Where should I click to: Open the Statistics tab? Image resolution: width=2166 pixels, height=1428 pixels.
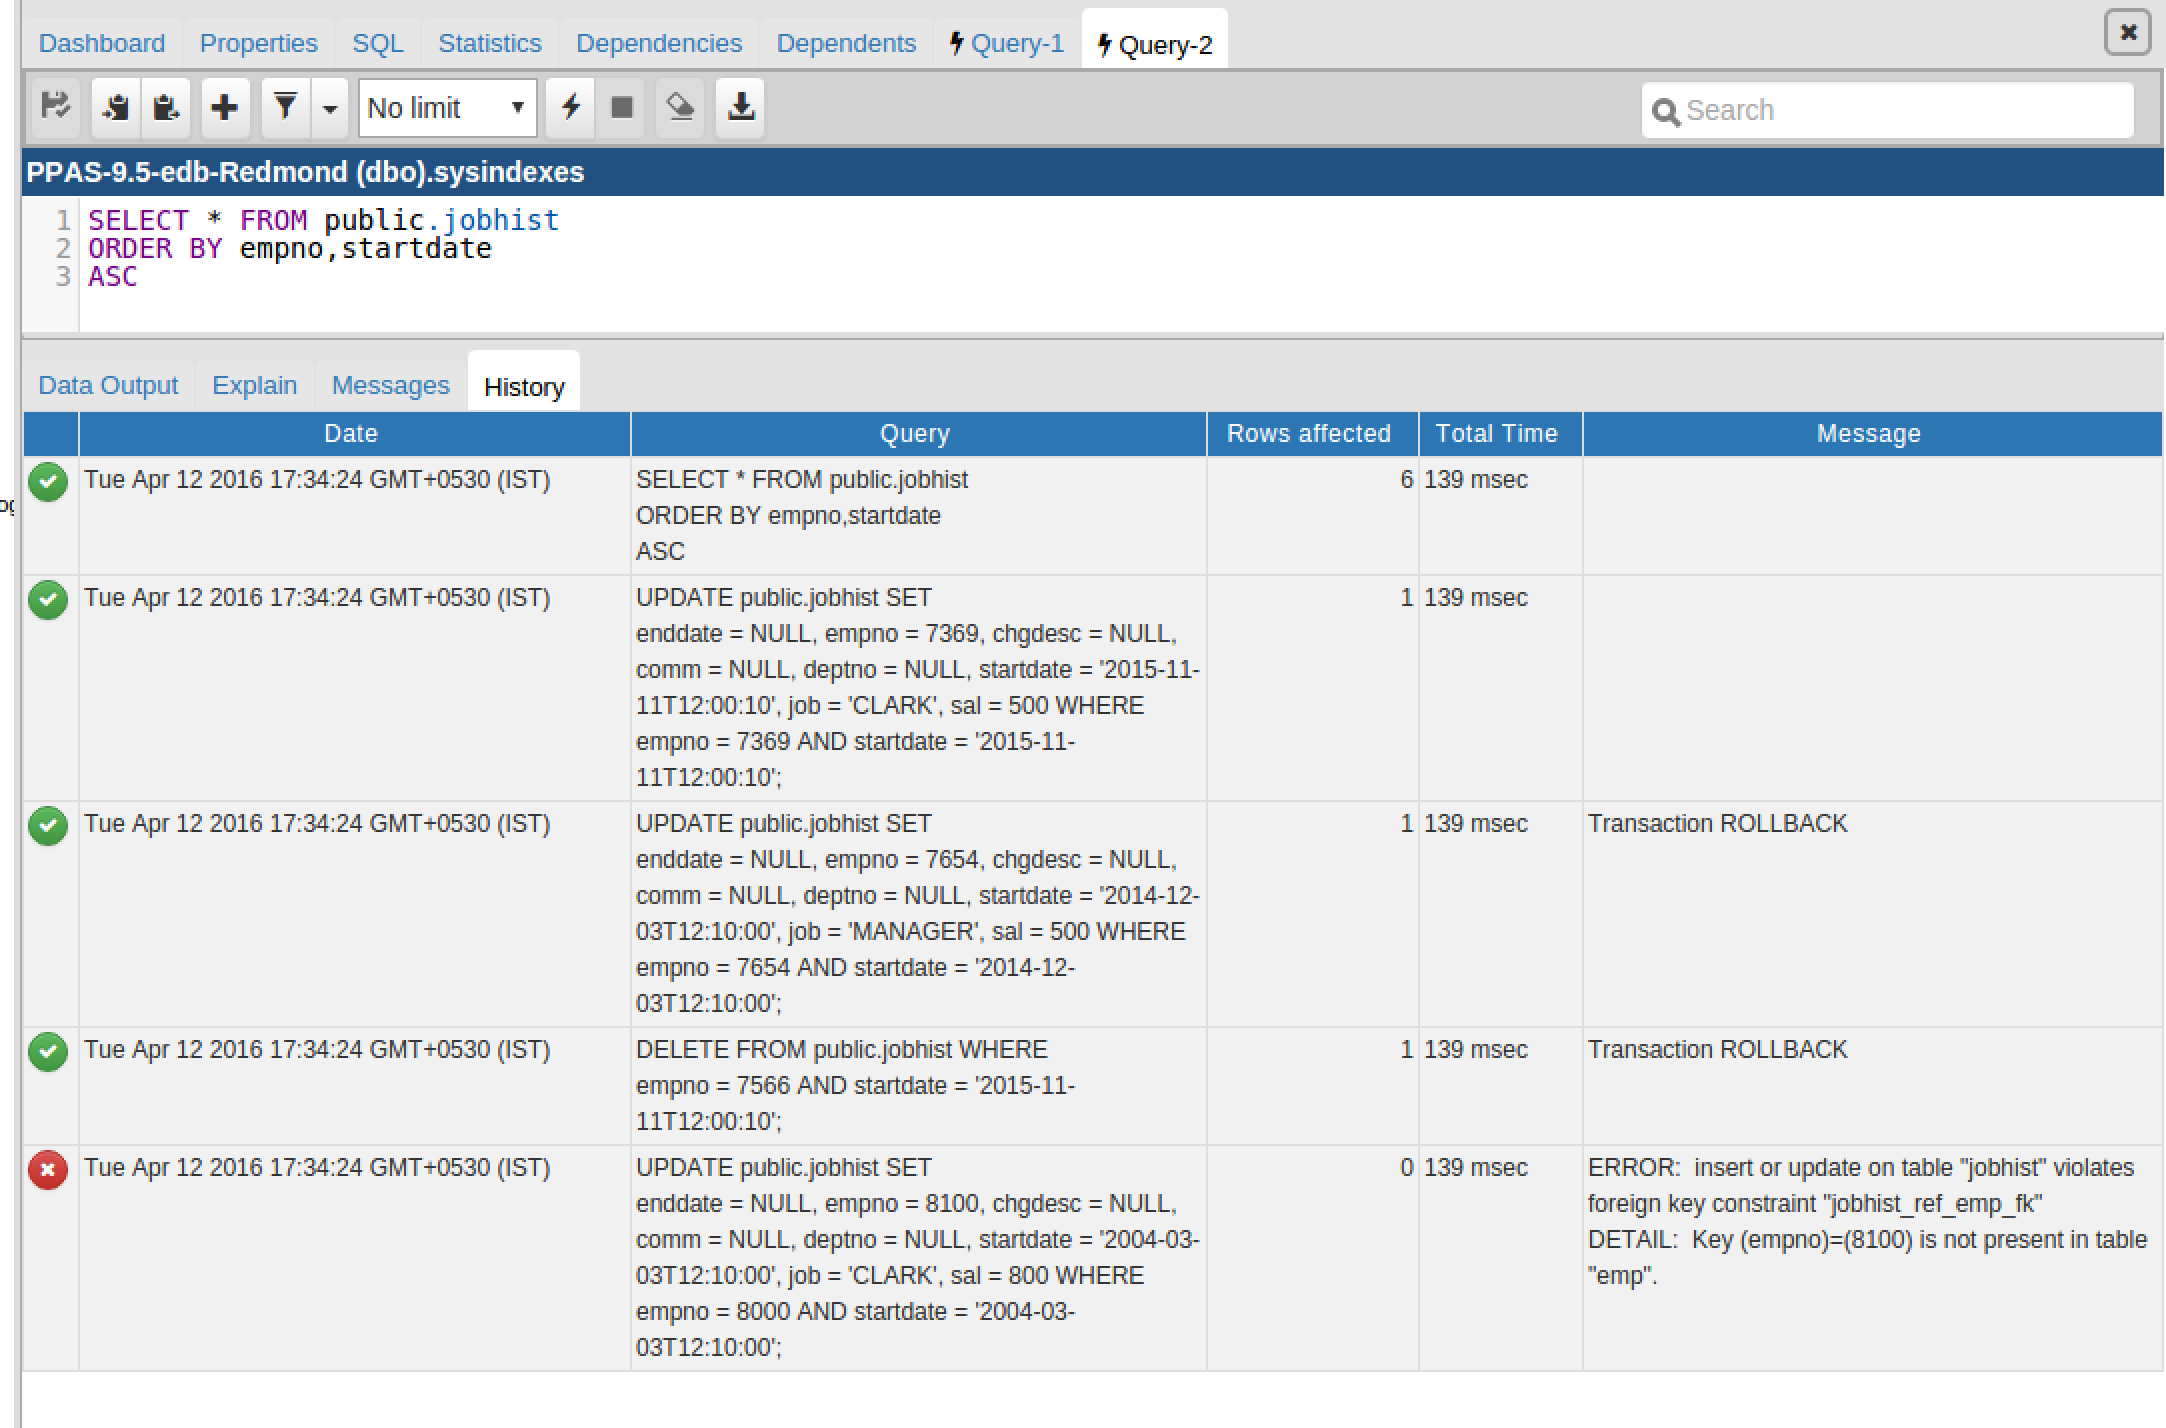click(x=489, y=44)
